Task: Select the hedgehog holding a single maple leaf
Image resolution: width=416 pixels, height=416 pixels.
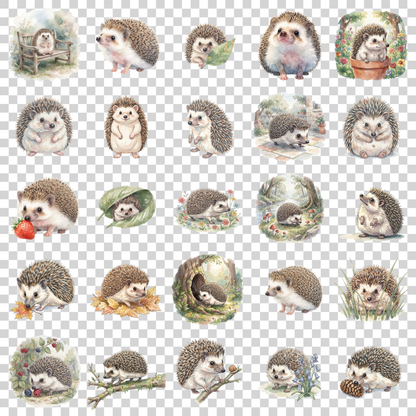Action: pyautogui.click(x=43, y=289)
